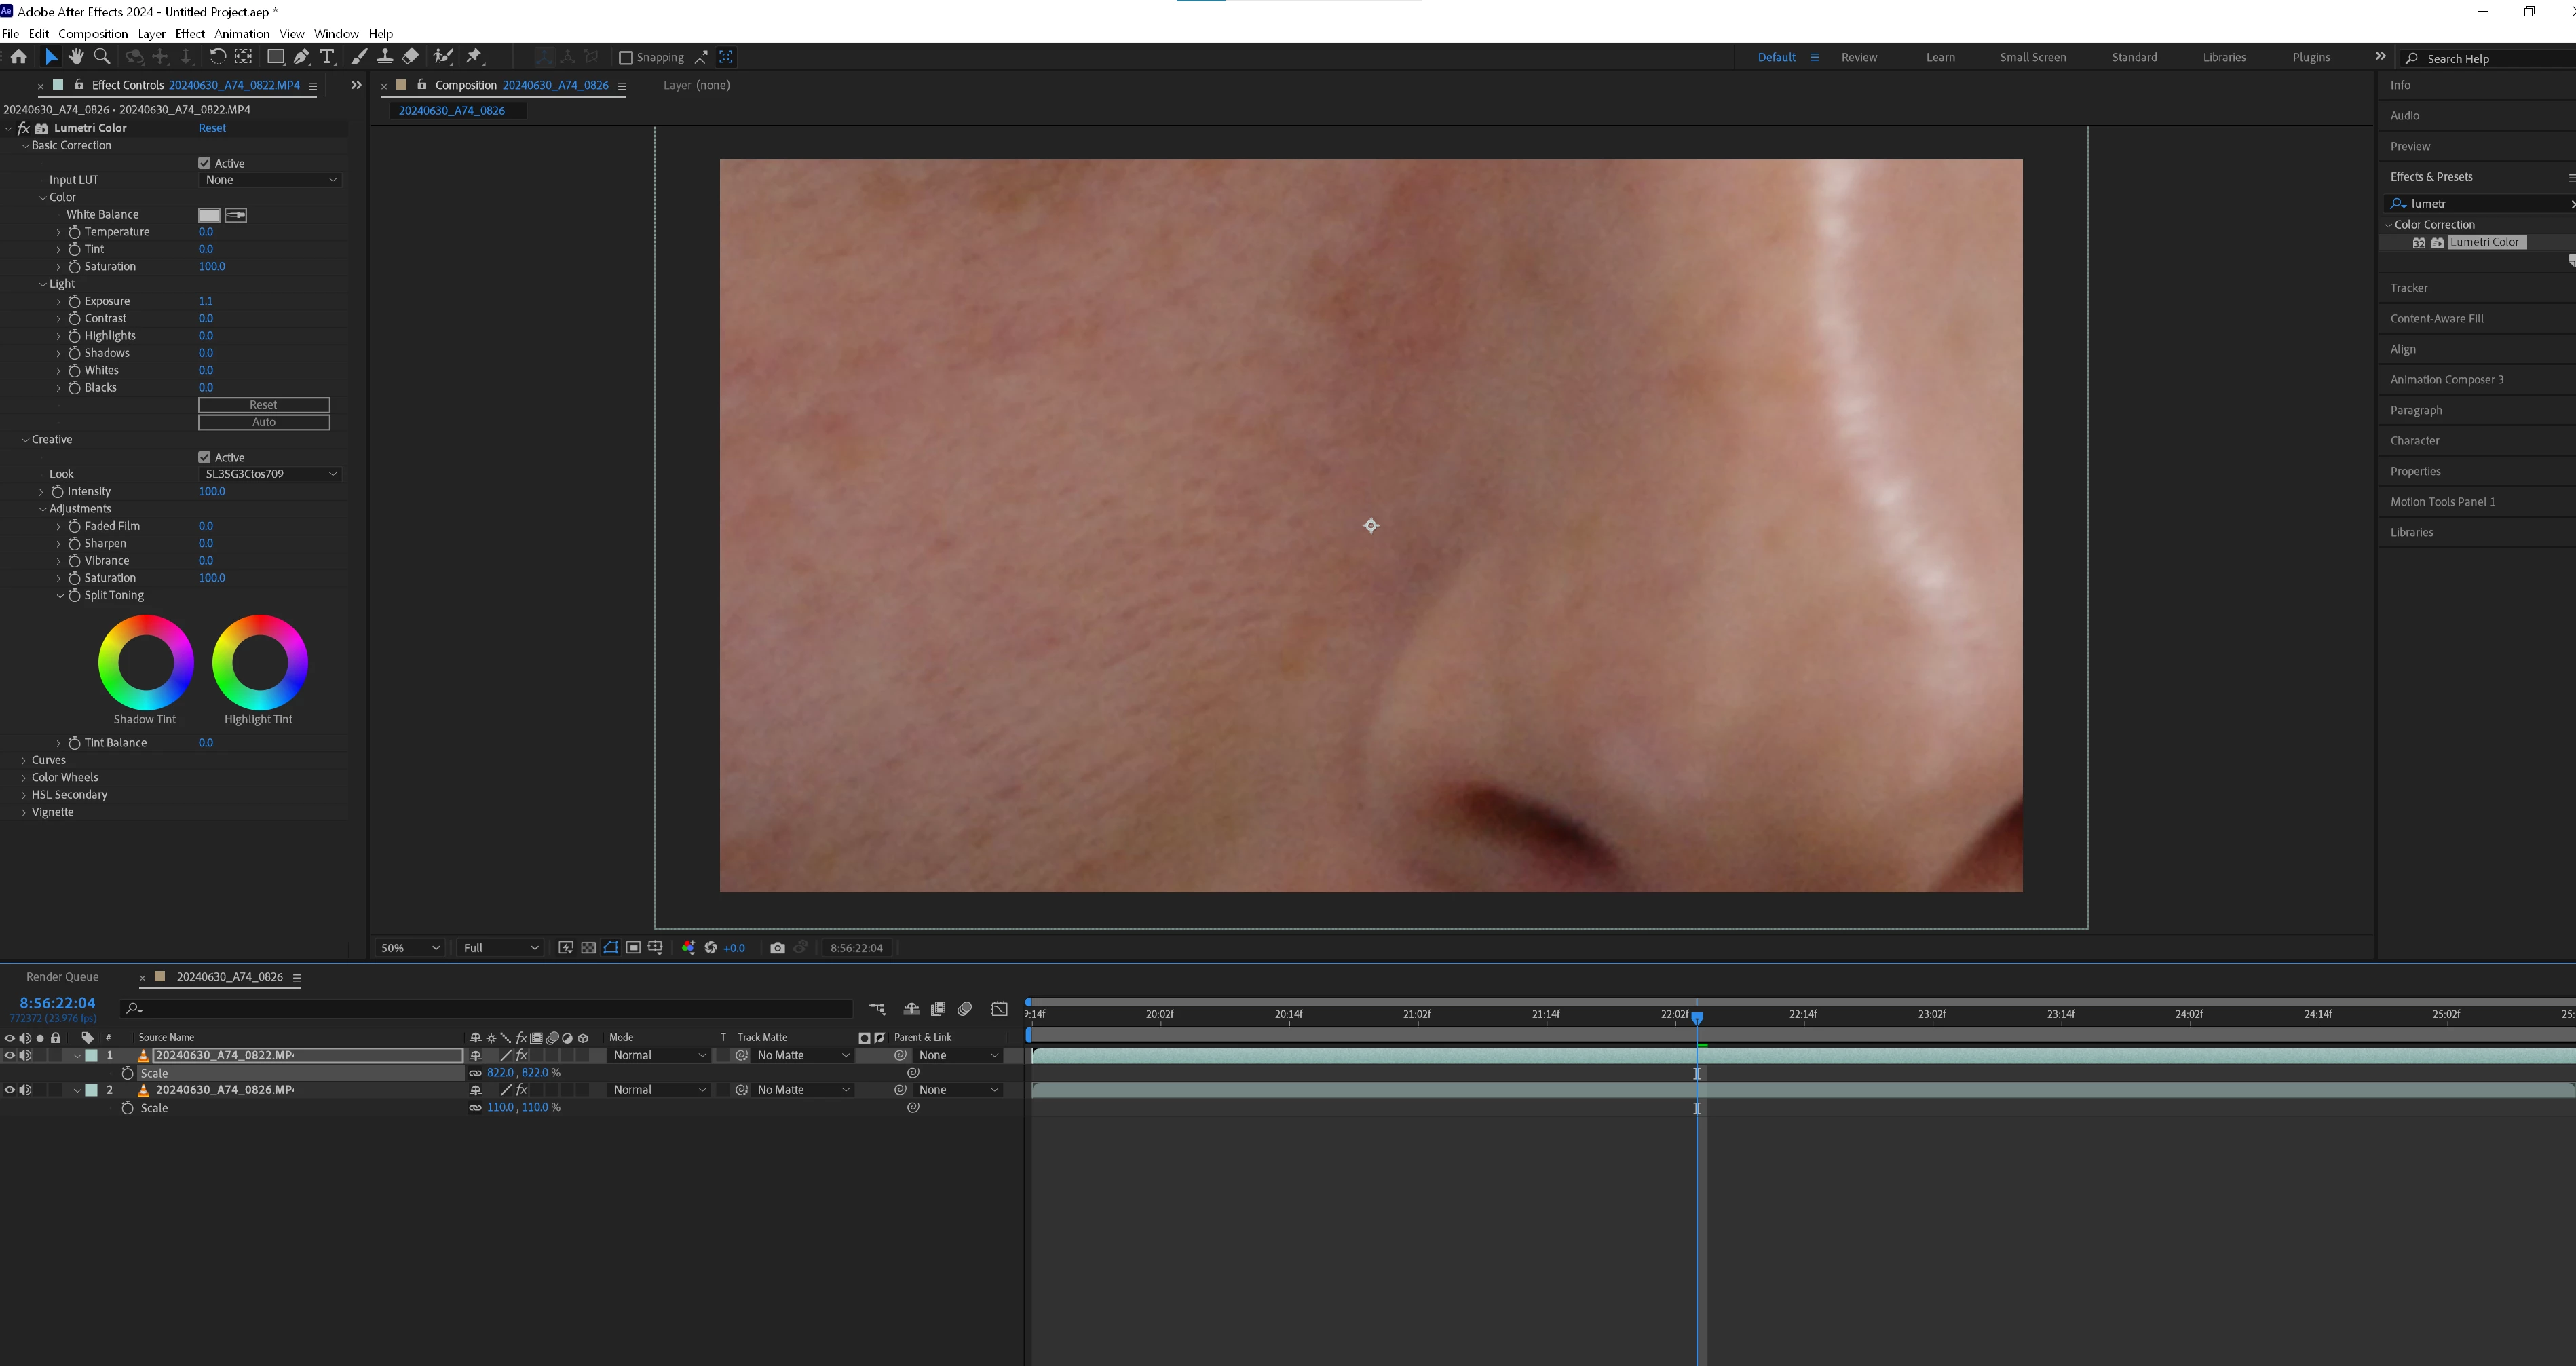Click the snapshot camera icon

click(777, 948)
